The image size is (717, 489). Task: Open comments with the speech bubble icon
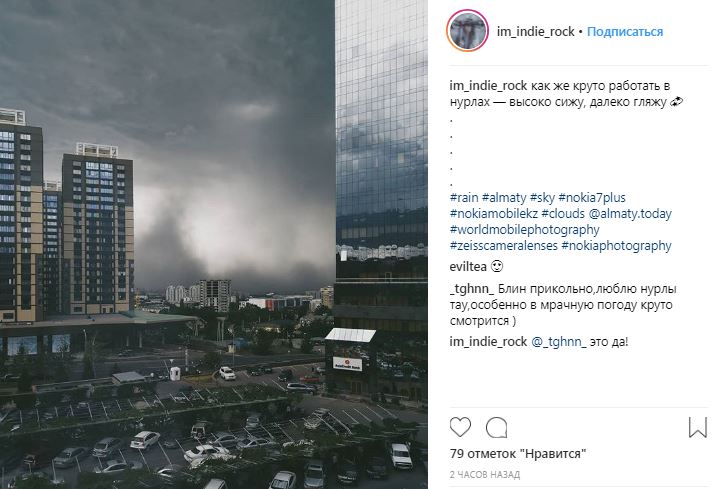[x=497, y=428]
